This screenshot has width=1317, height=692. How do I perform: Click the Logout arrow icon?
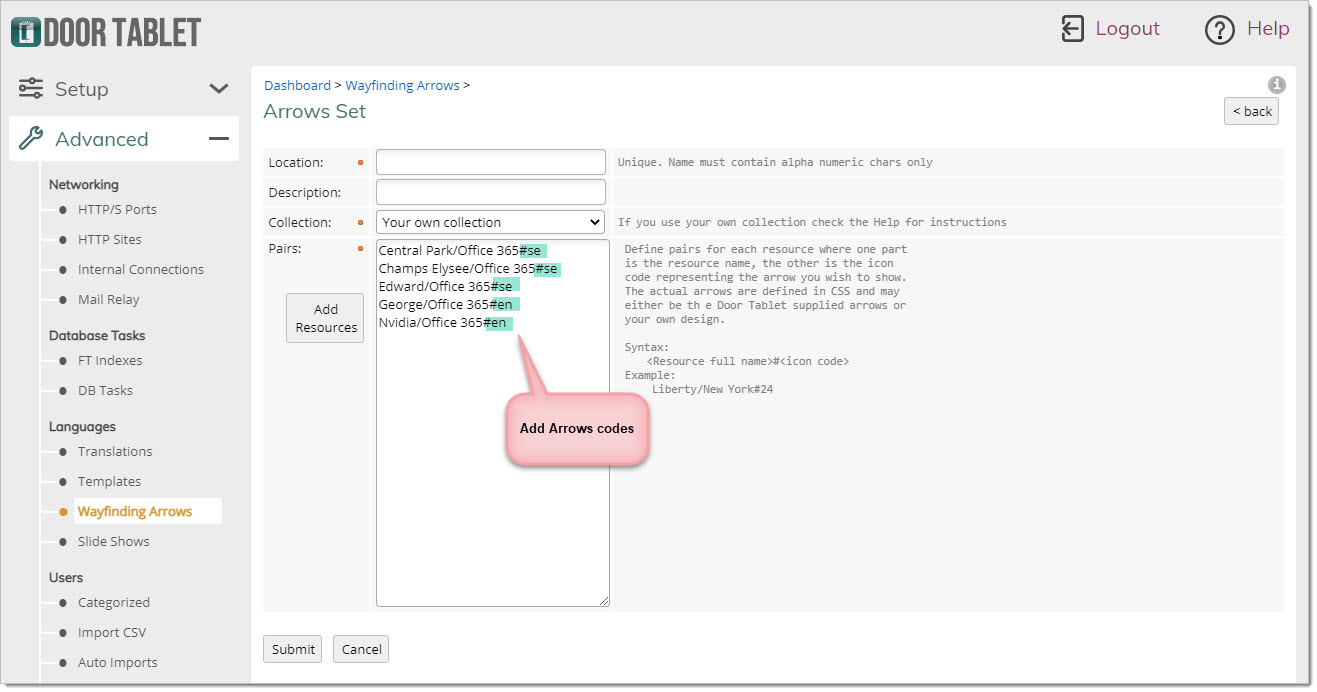(x=1072, y=29)
